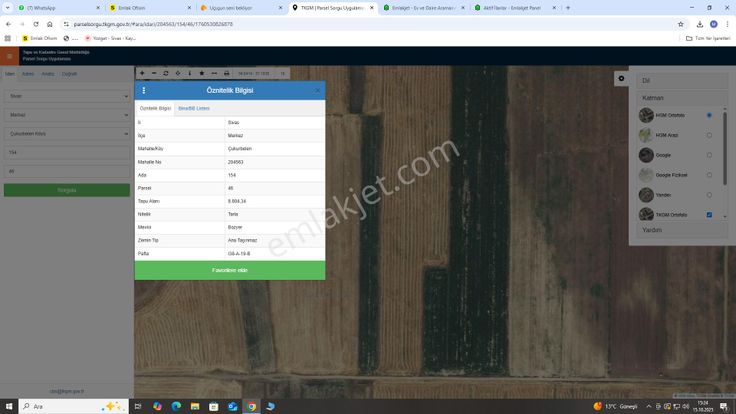Screen dimensions: 736x414
Task: Open the Çukurbelen Köyü neighborhood dropdown
Action: 66,133
